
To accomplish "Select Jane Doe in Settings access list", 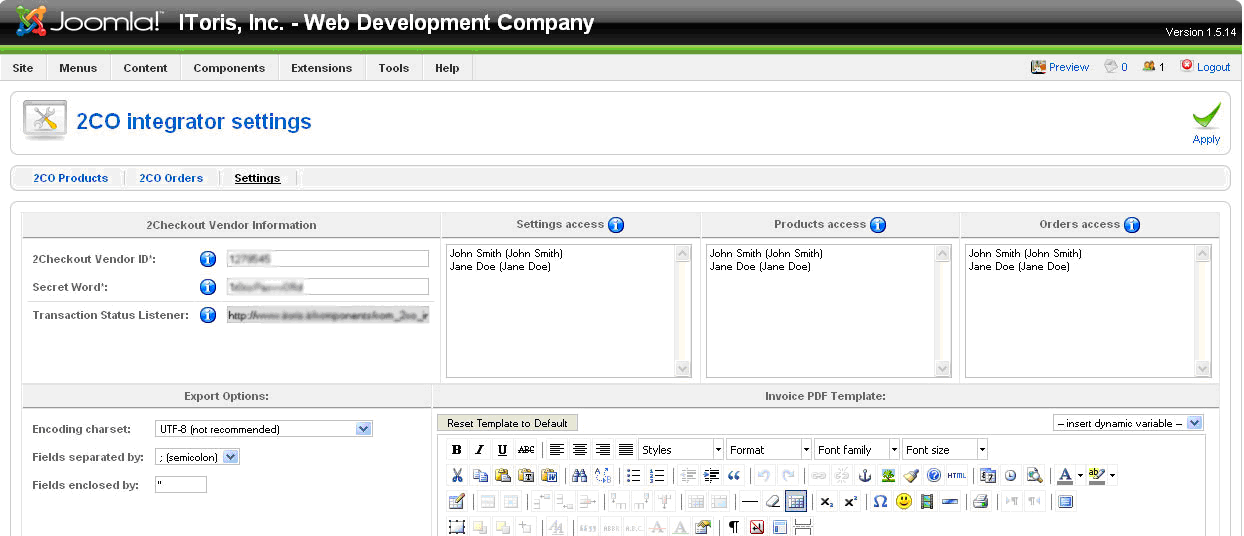I will (500, 267).
